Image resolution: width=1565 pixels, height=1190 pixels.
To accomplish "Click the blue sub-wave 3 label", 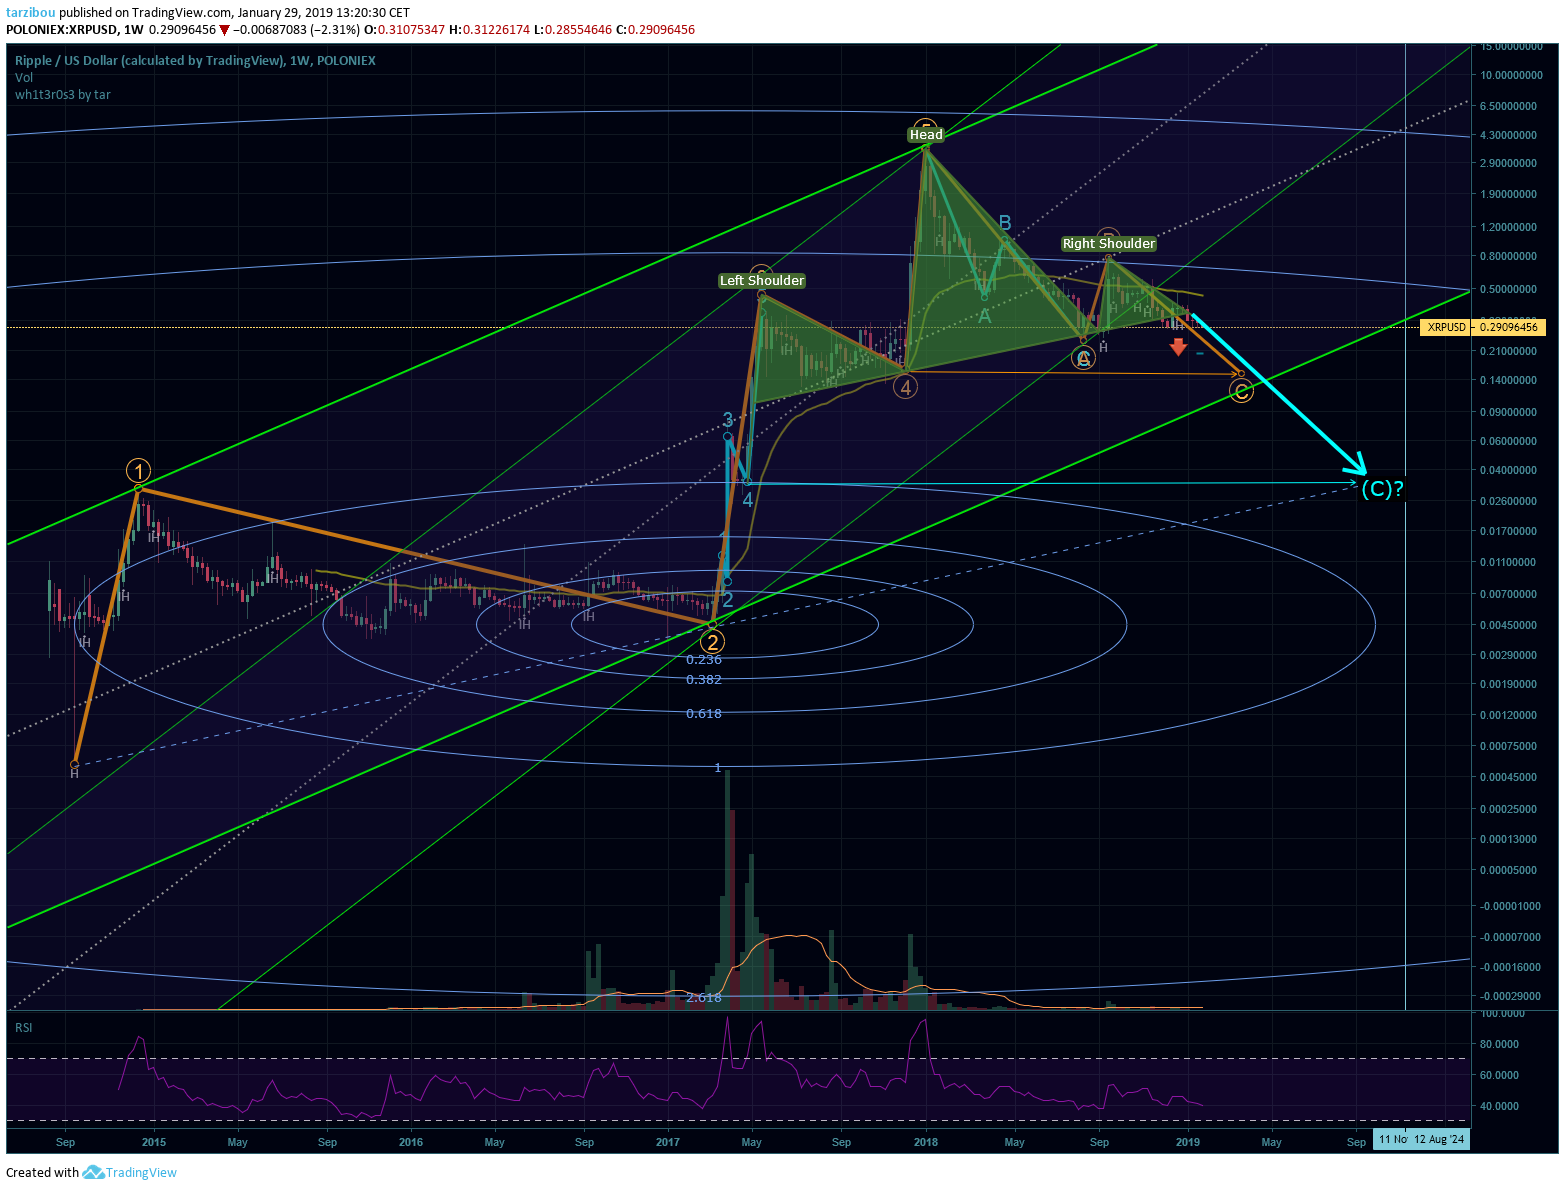I will [x=728, y=420].
